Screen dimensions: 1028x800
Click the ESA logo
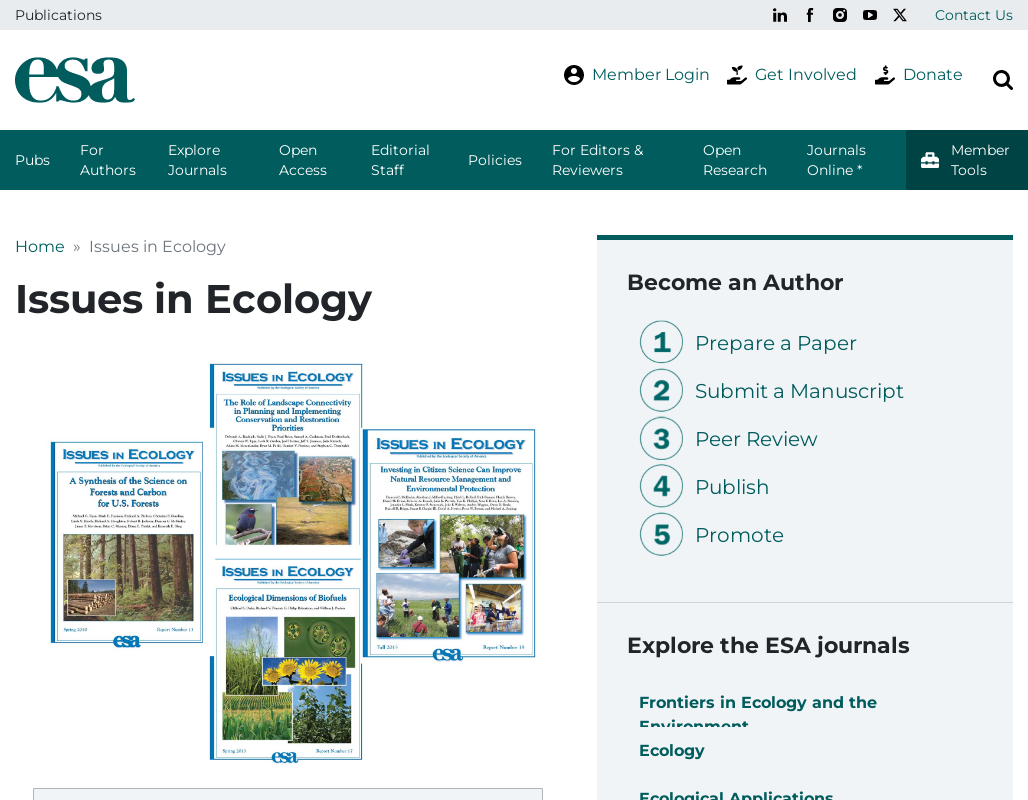click(75, 79)
